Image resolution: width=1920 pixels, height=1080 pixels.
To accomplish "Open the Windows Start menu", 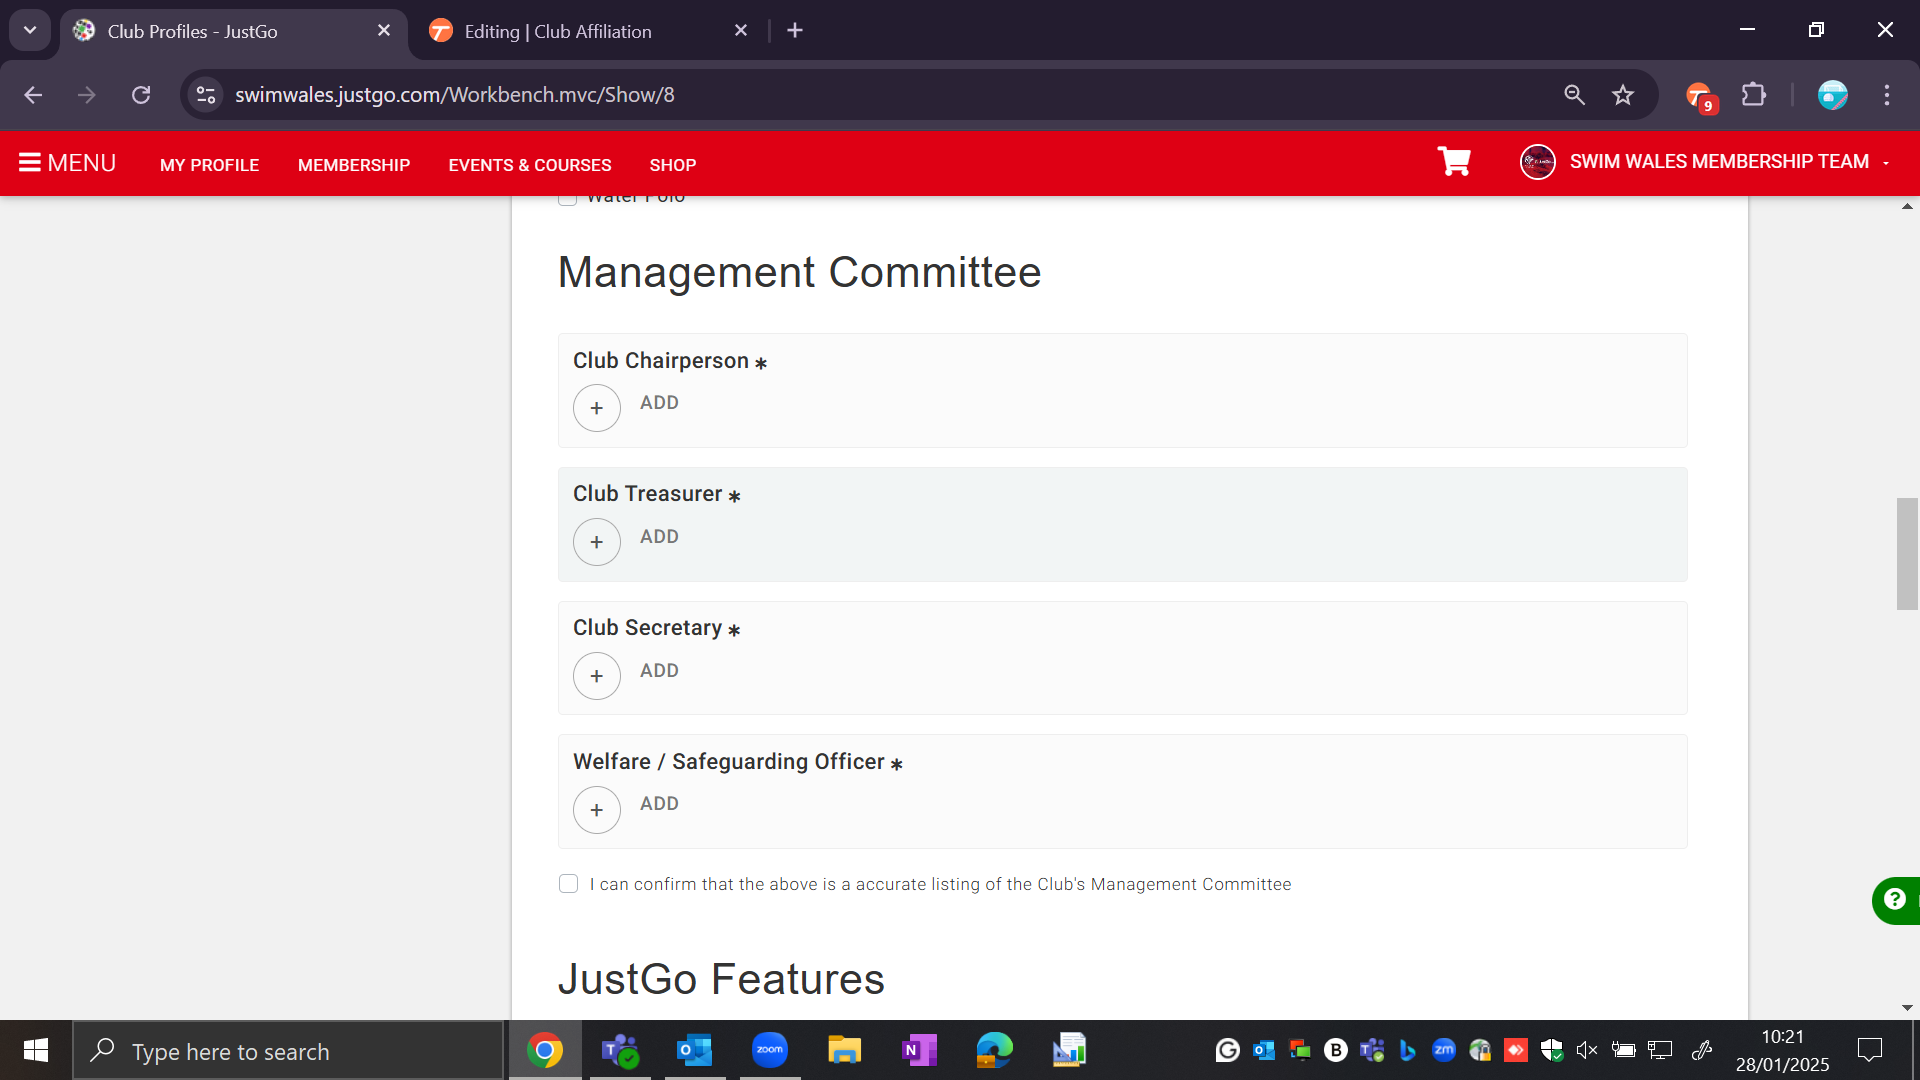I will tap(36, 1050).
